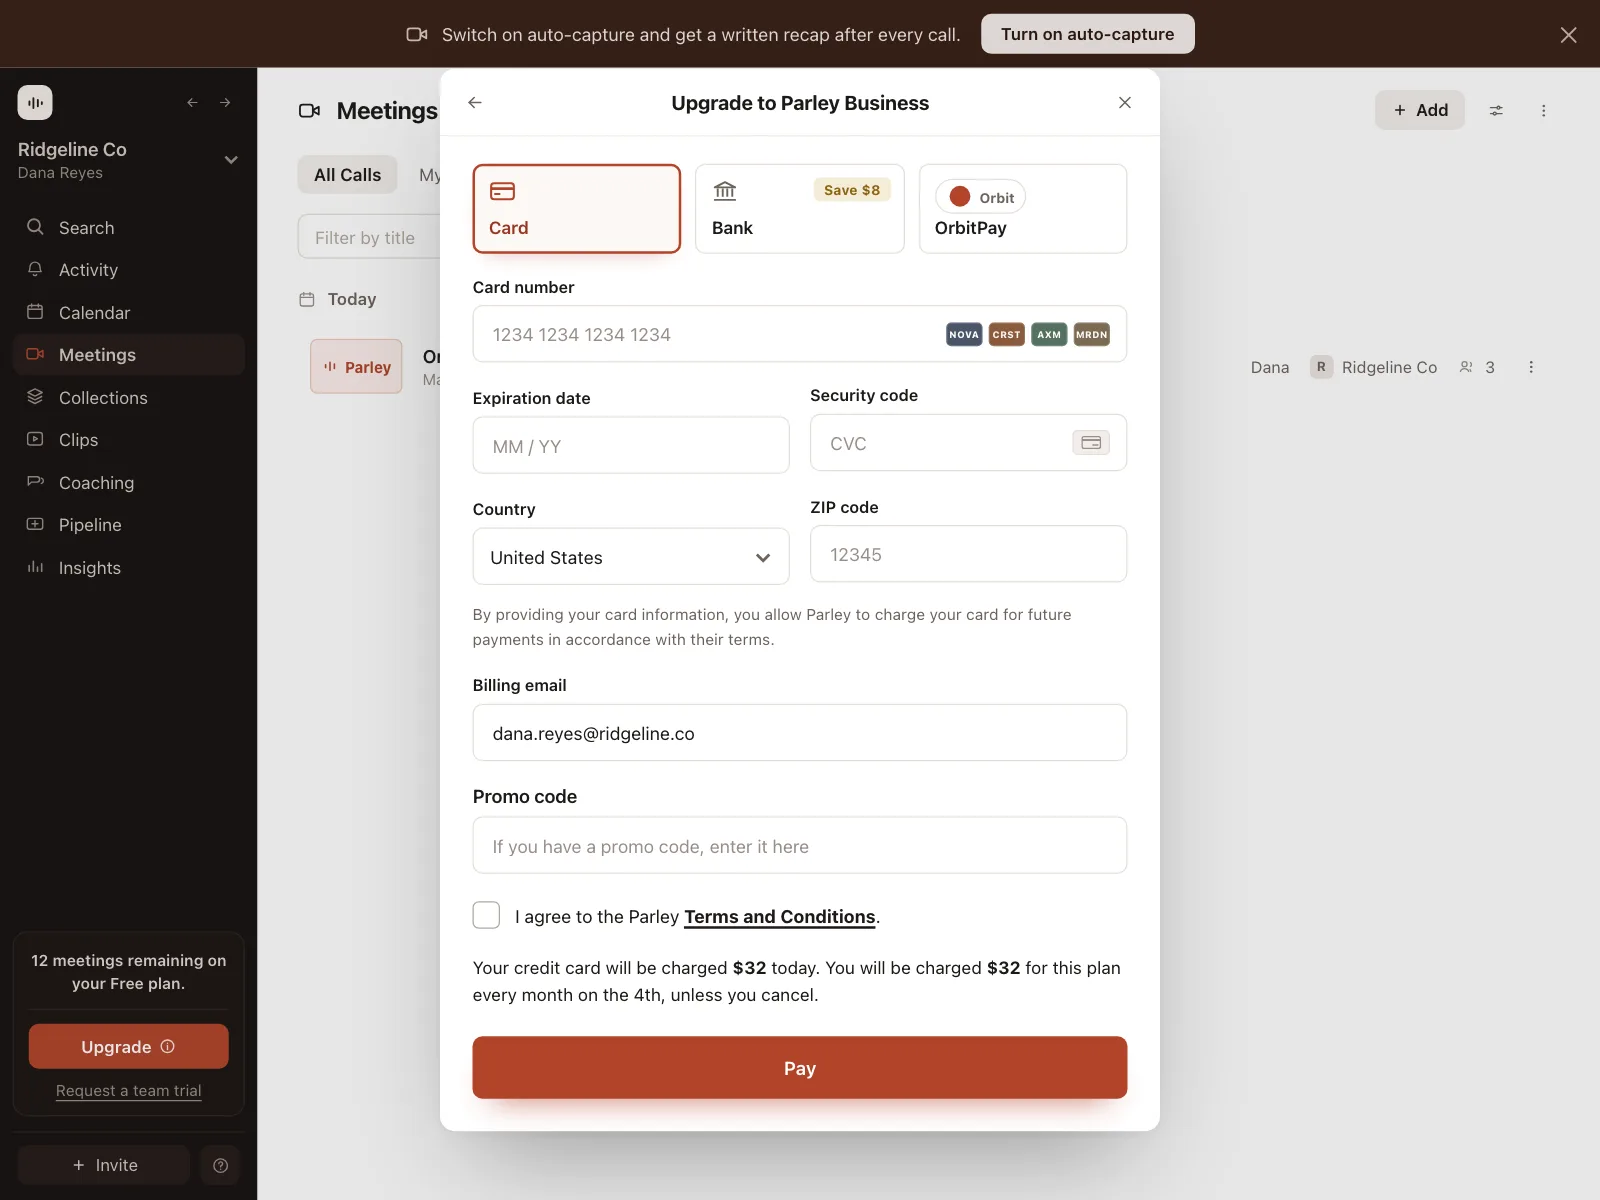Click the Pay button
This screenshot has width=1600, height=1200.
tap(800, 1068)
